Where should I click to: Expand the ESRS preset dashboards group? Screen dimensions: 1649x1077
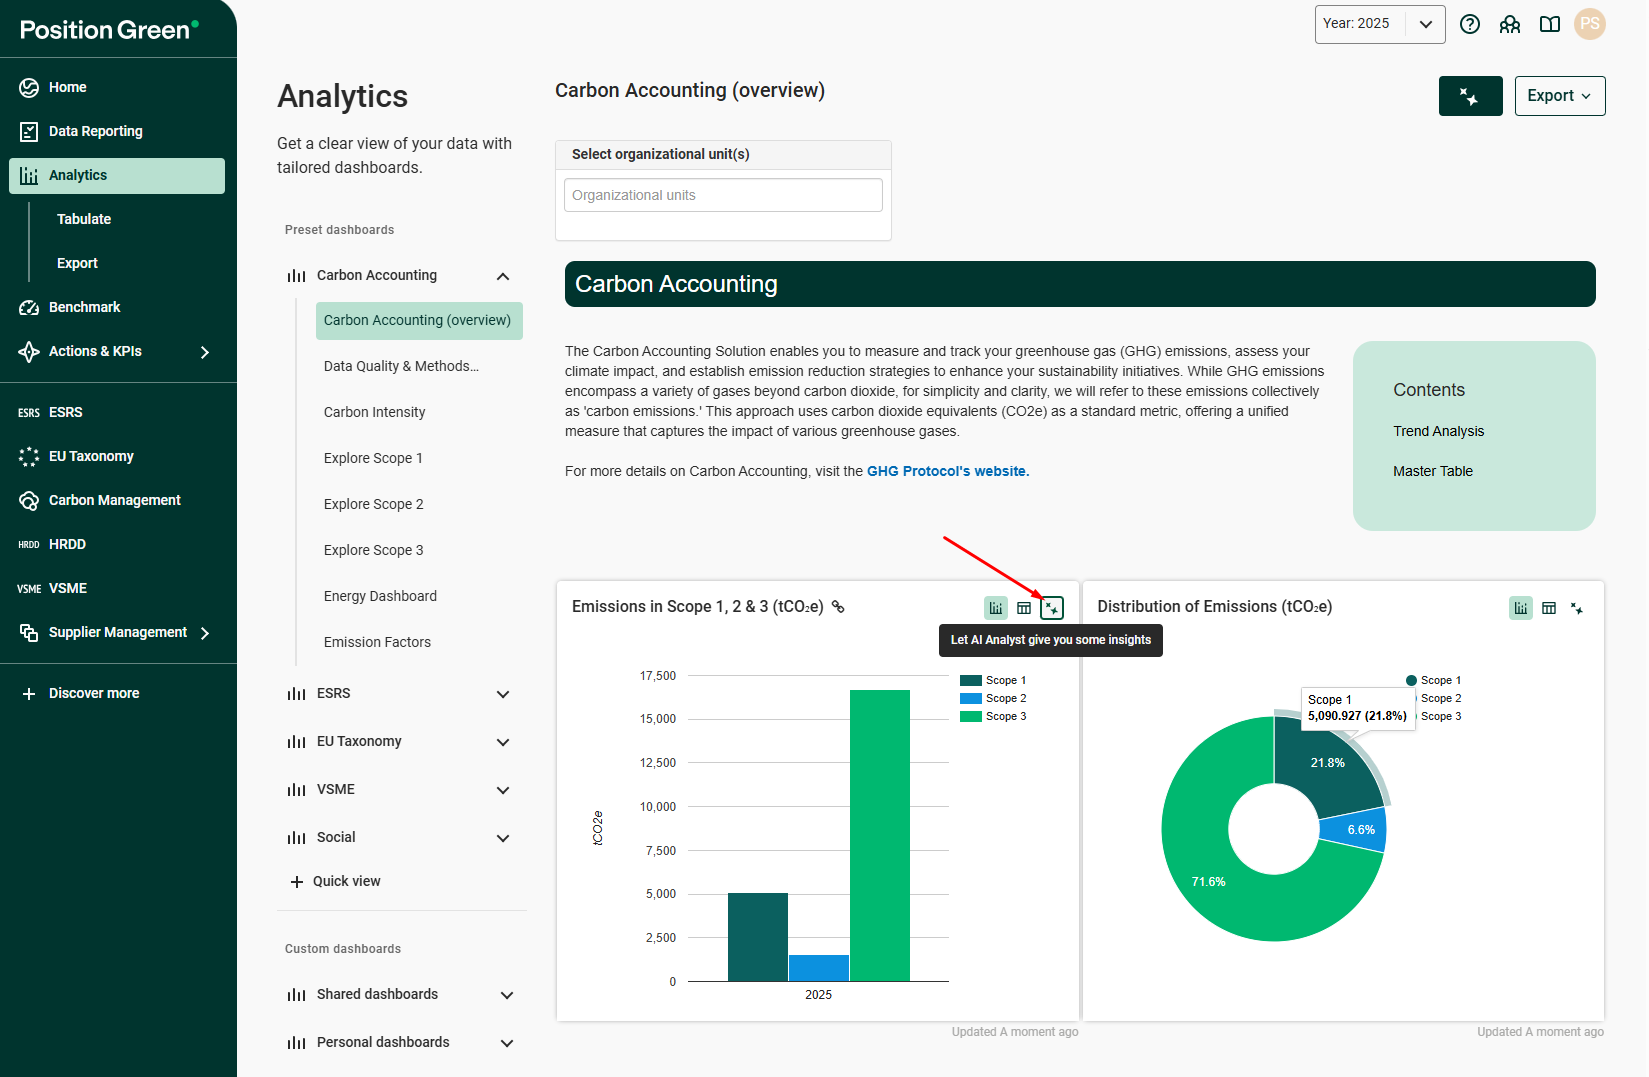(x=503, y=694)
